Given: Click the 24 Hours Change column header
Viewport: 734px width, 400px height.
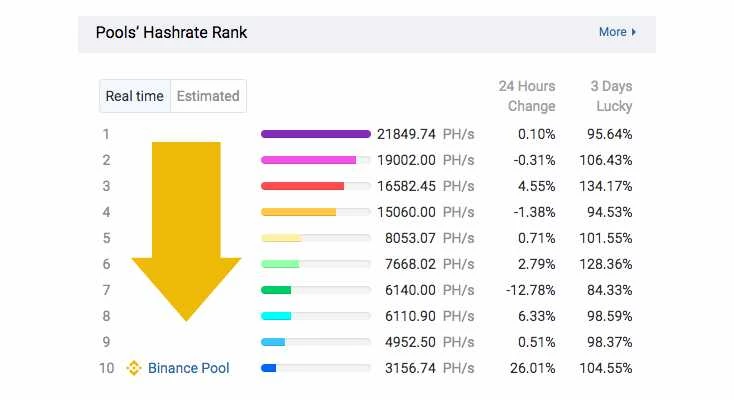Looking at the screenshot, I should tap(527, 96).
